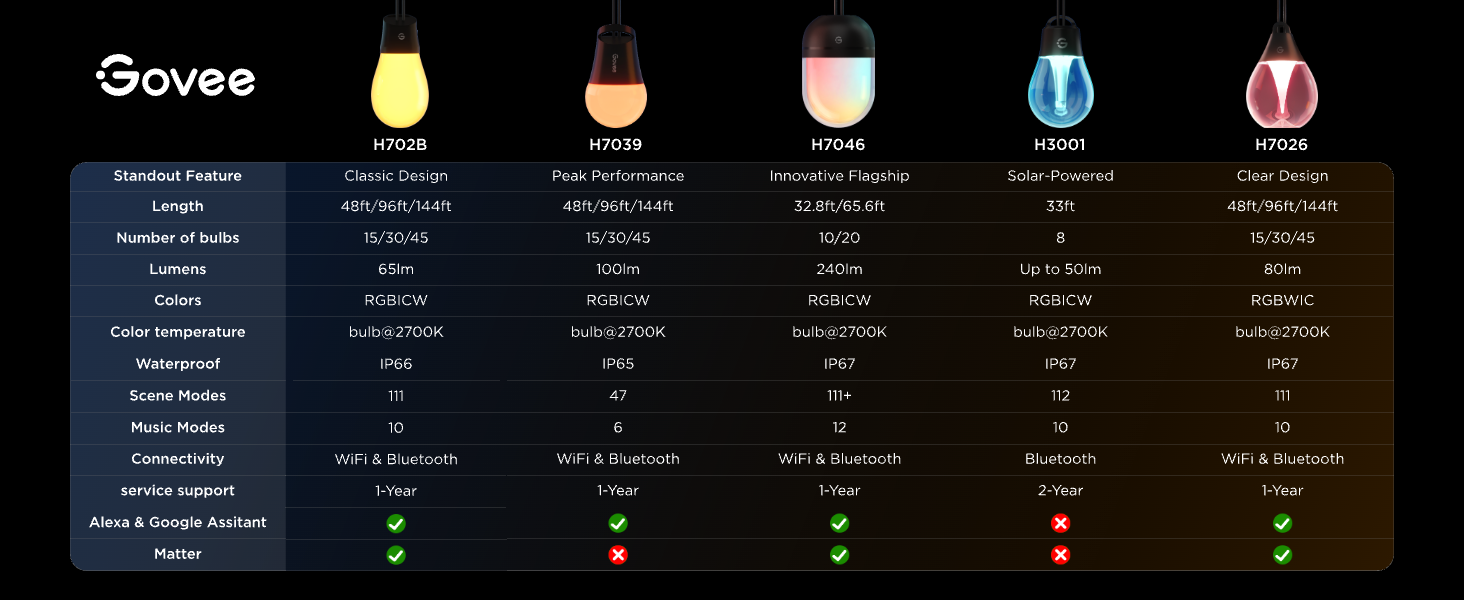Click the Length row header
The height and width of the screenshot is (600, 1464).
click(178, 206)
